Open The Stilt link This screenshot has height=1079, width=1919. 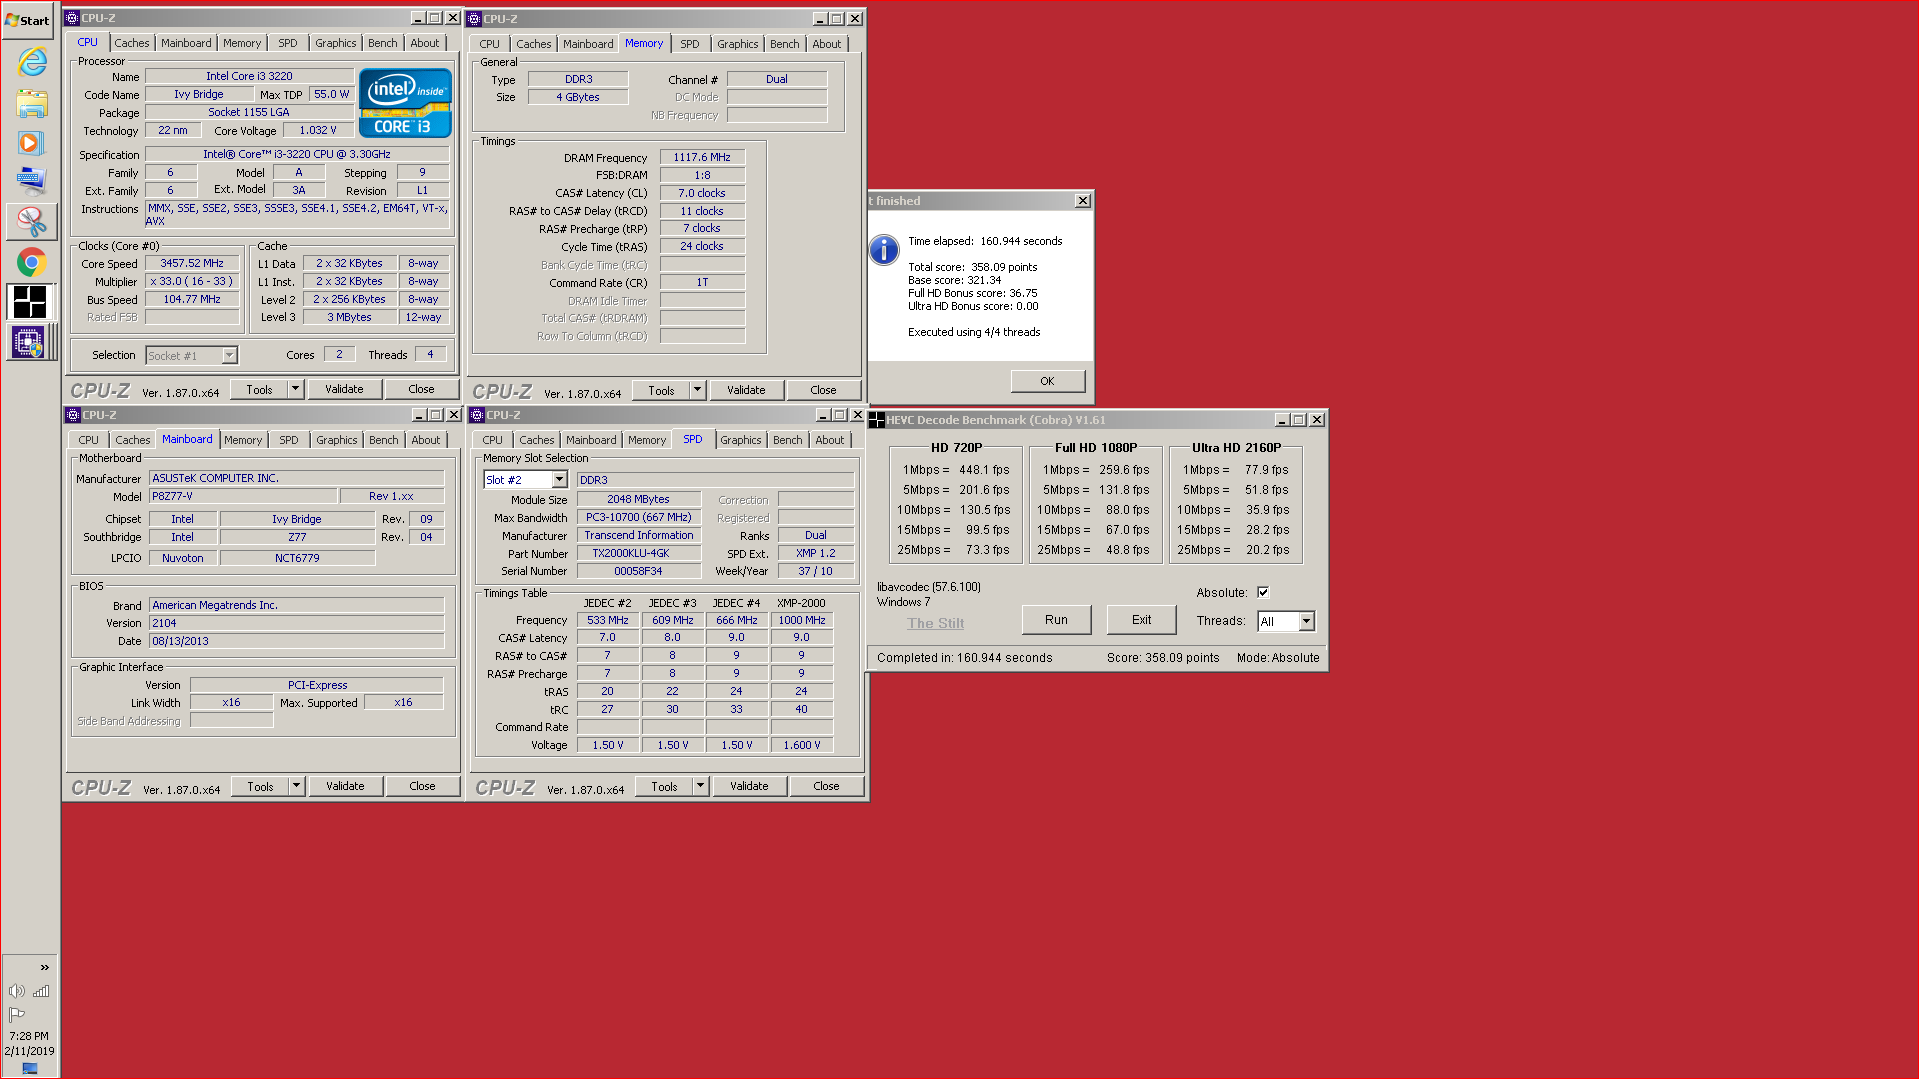[x=935, y=623]
